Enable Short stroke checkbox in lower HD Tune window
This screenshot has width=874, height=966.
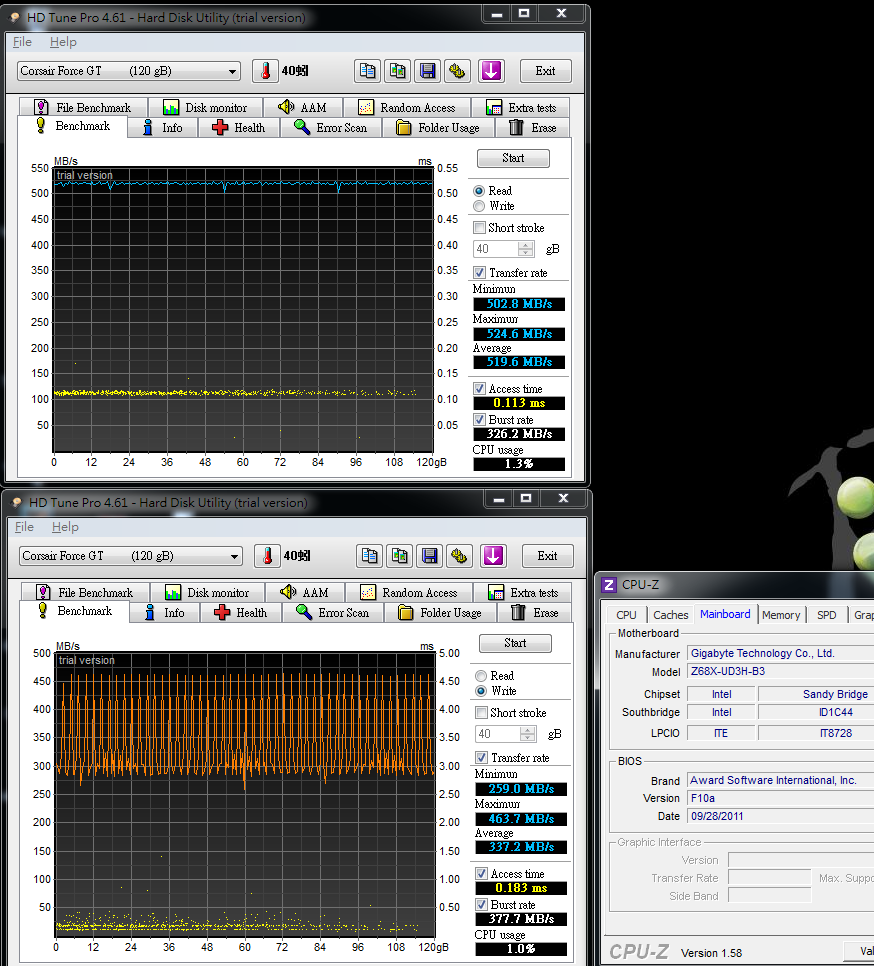click(x=481, y=712)
